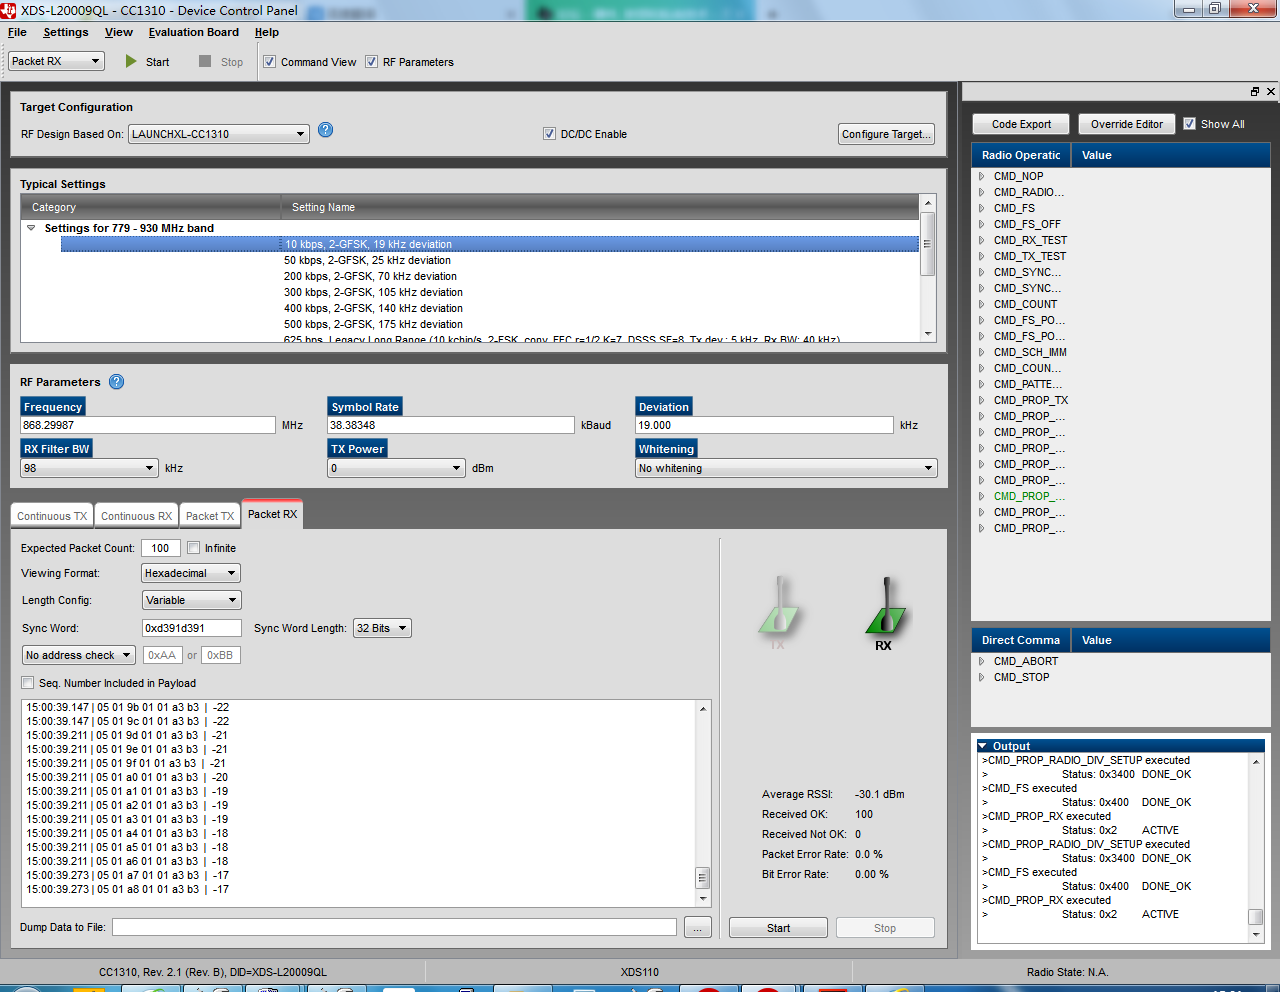This screenshot has width=1280, height=992.
Task: Open the RX Filter BW dropdown
Action: pyautogui.click(x=89, y=467)
